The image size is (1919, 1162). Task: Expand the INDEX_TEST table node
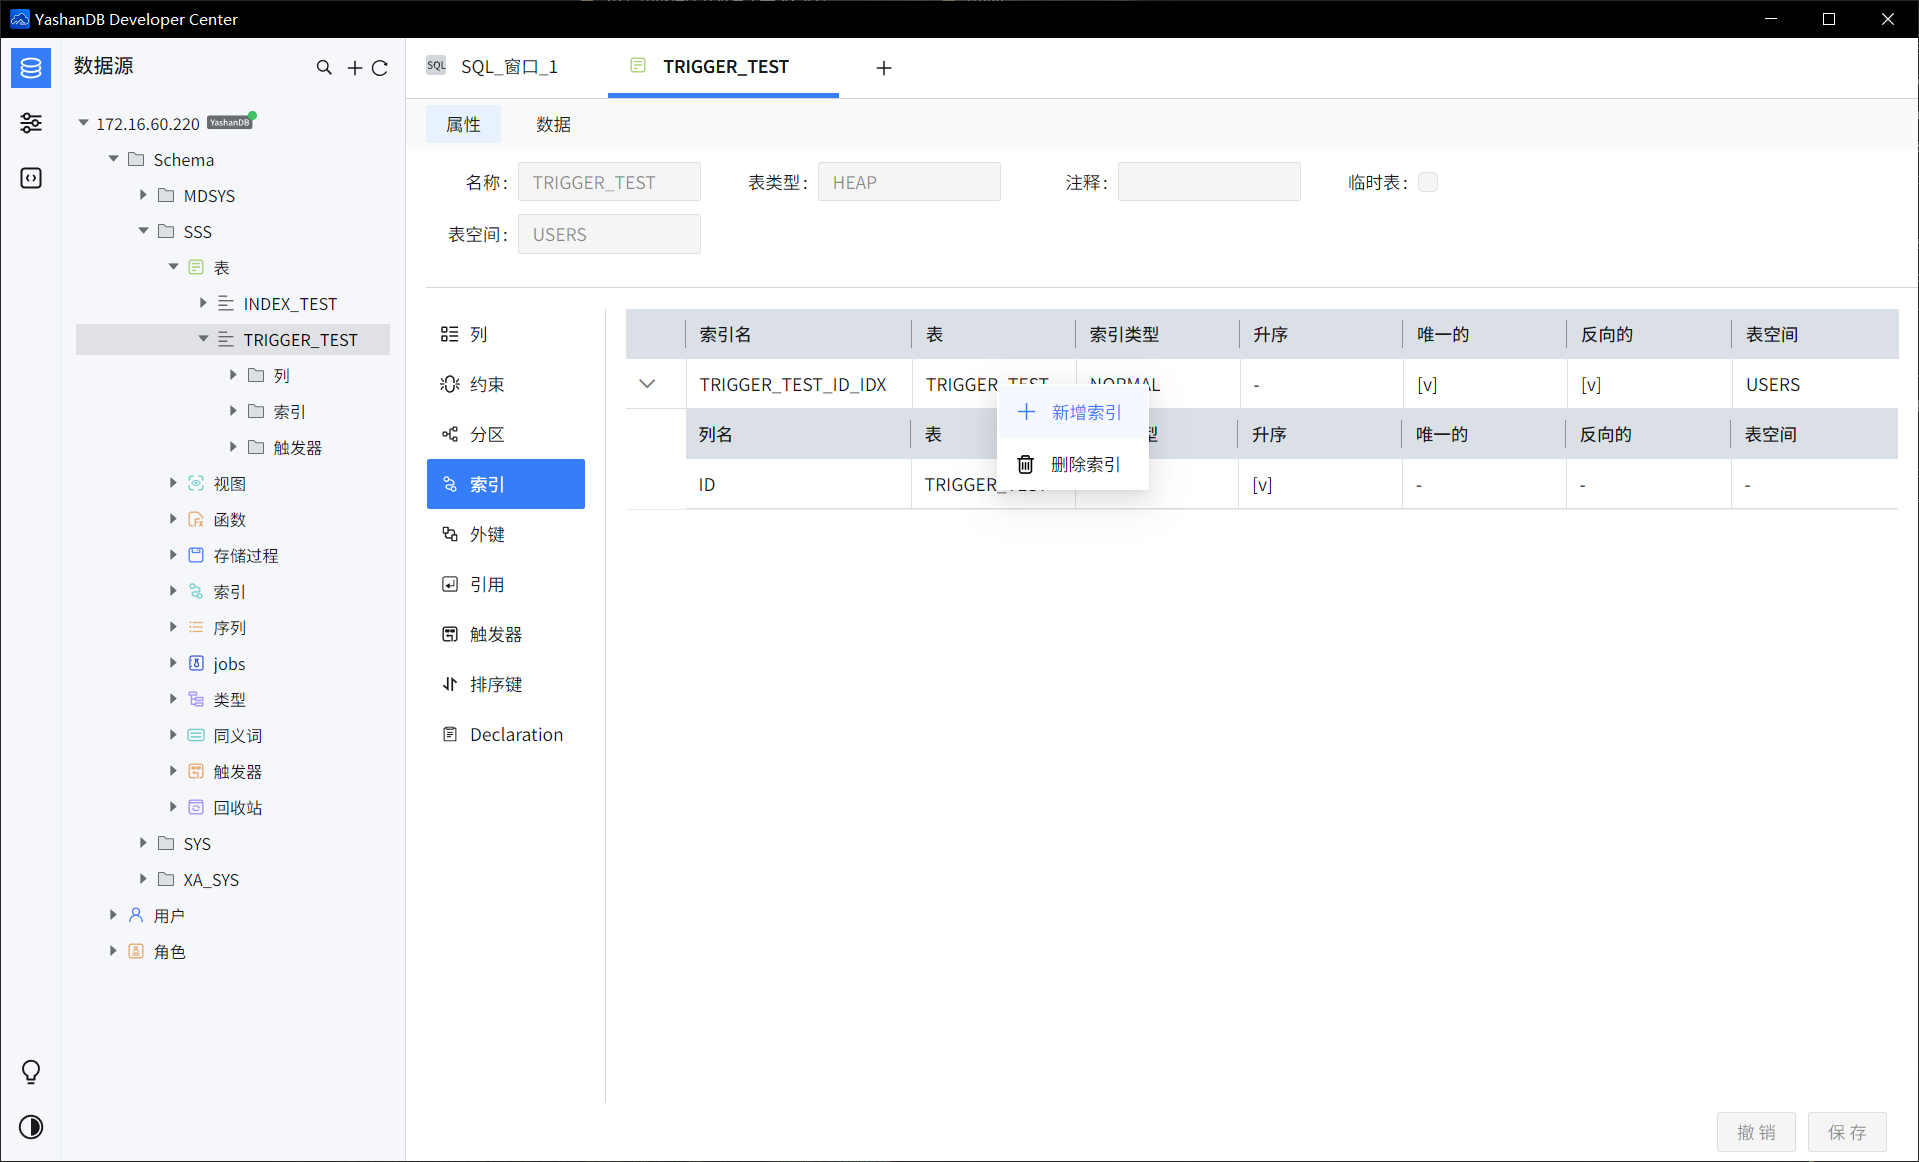pyautogui.click(x=202, y=303)
